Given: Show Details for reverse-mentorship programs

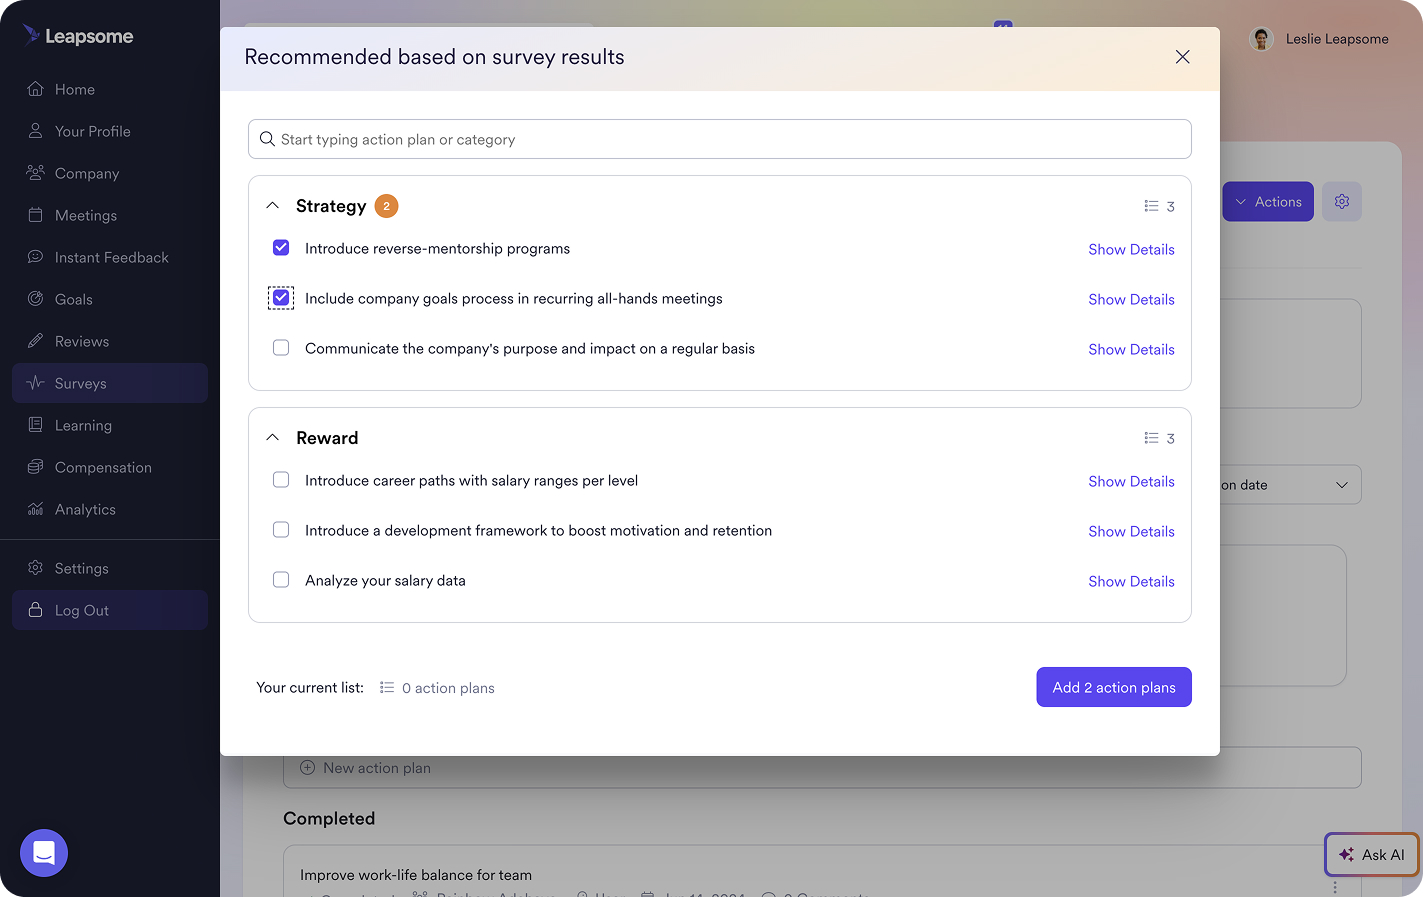Looking at the screenshot, I should 1131,249.
